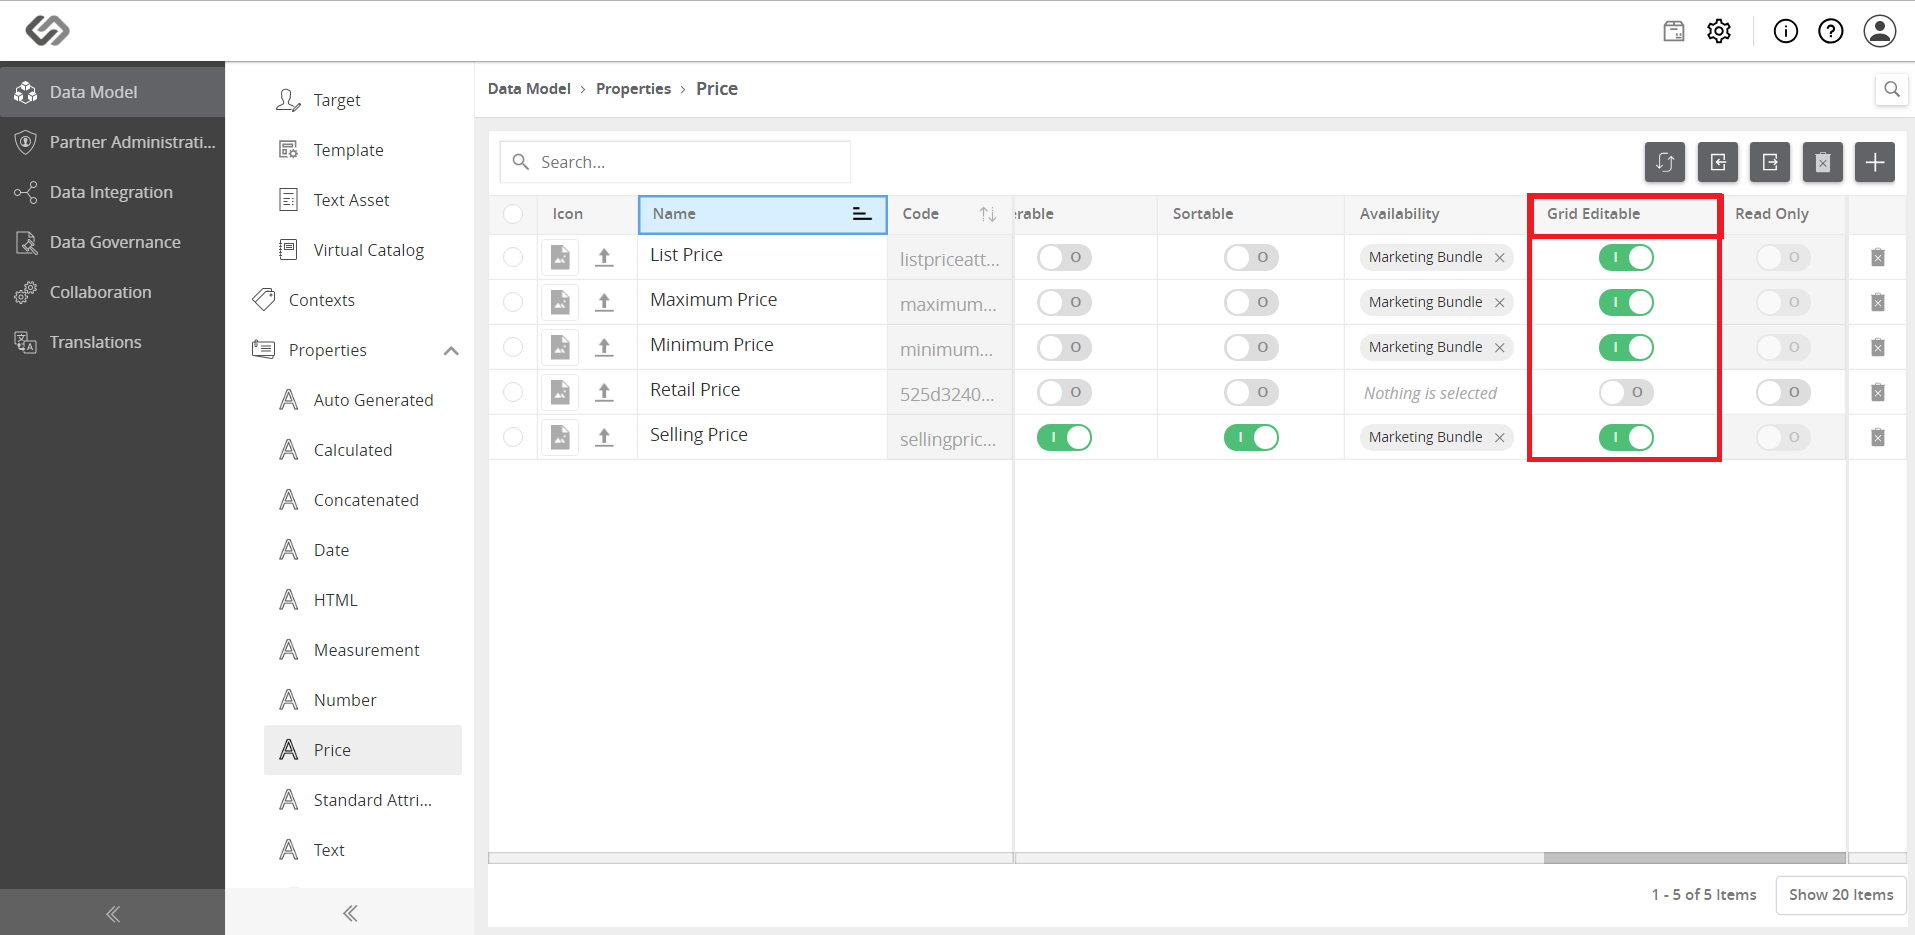
Task: Upload icon for List Price
Action: pyautogui.click(x=604, y=258)
